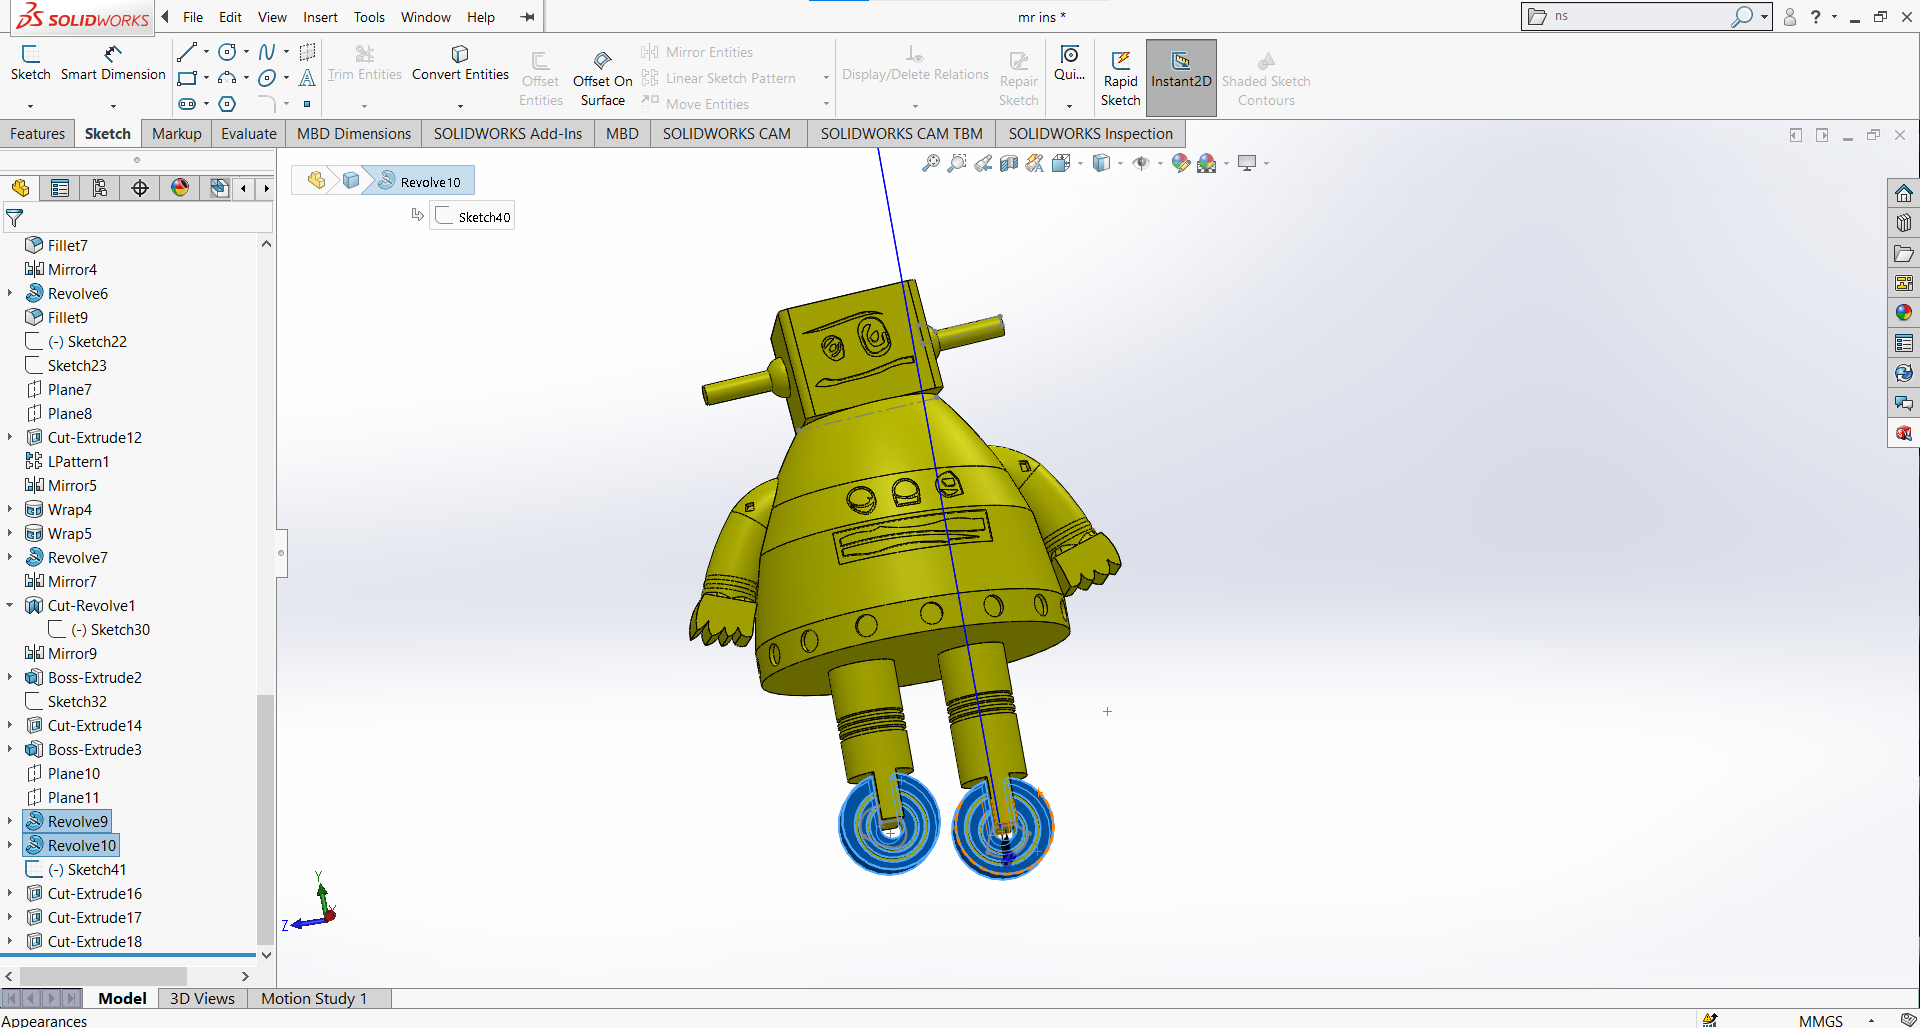Screen dimensions: 1920x1028
Task: Open the Section View tool
Action: click(1009, 163)
